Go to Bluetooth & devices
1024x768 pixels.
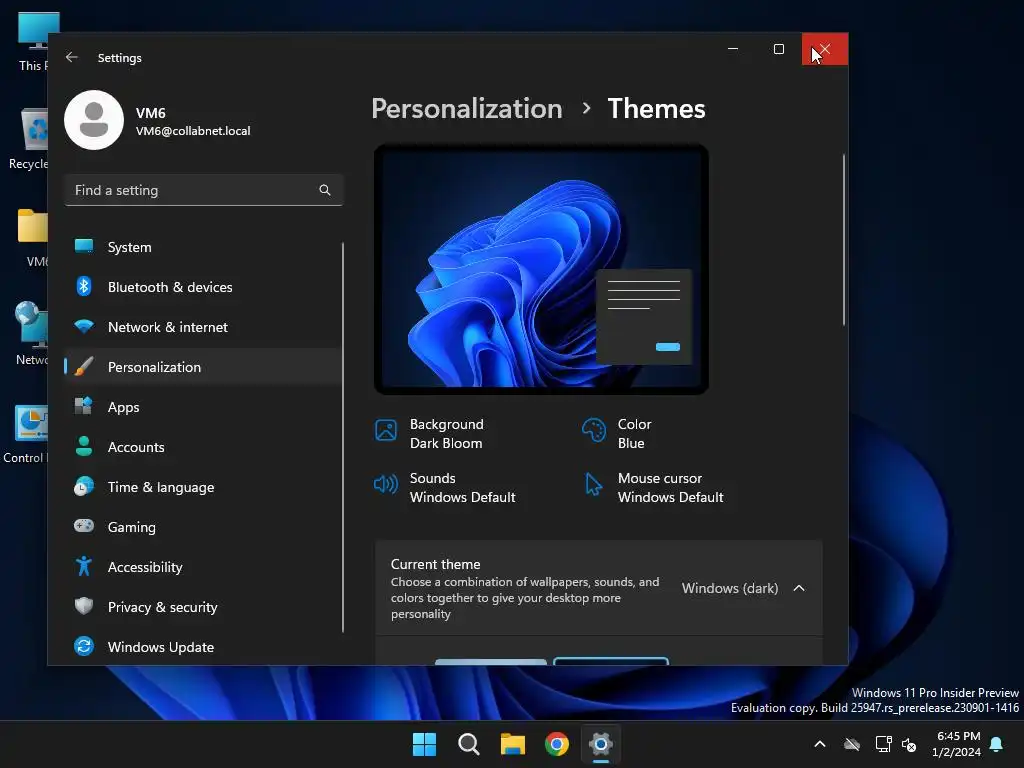[202, 287]
